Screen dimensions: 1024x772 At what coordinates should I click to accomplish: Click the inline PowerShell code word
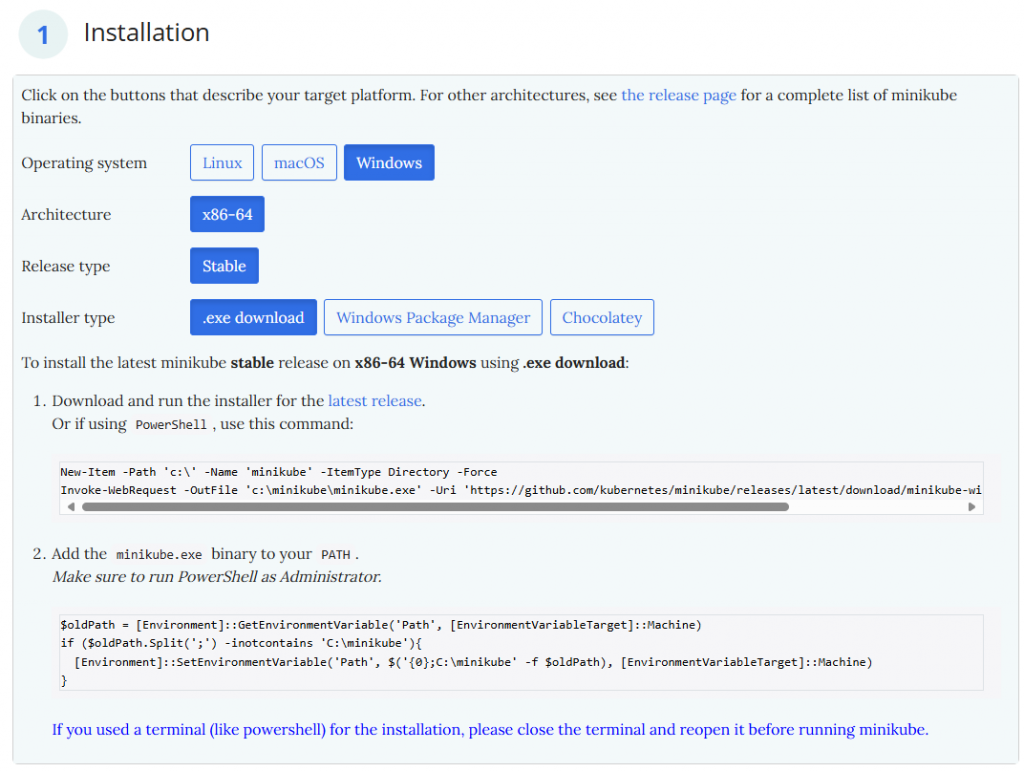[x=171, y=425]
